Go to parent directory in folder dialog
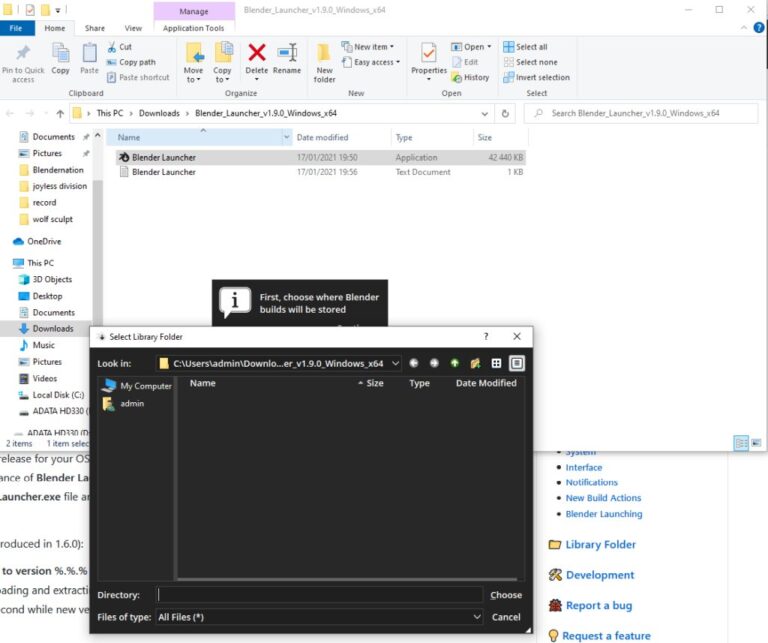Viewport: 768px width, 643px height. [455, 363]
